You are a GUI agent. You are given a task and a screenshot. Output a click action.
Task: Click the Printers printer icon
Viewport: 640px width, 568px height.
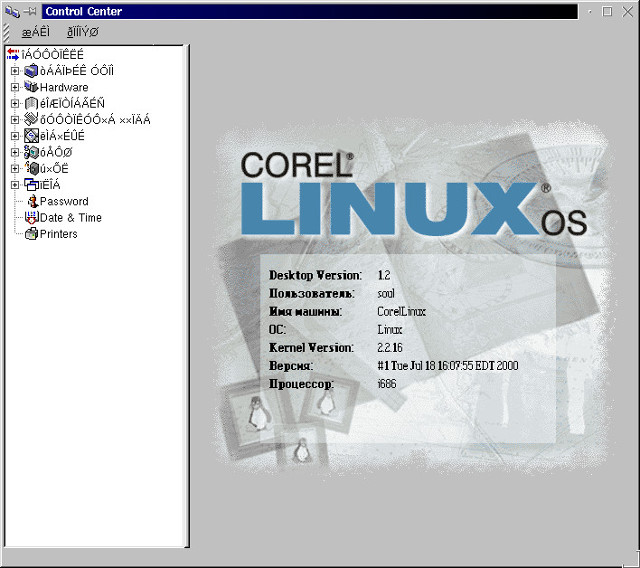[x=31, y=234]
